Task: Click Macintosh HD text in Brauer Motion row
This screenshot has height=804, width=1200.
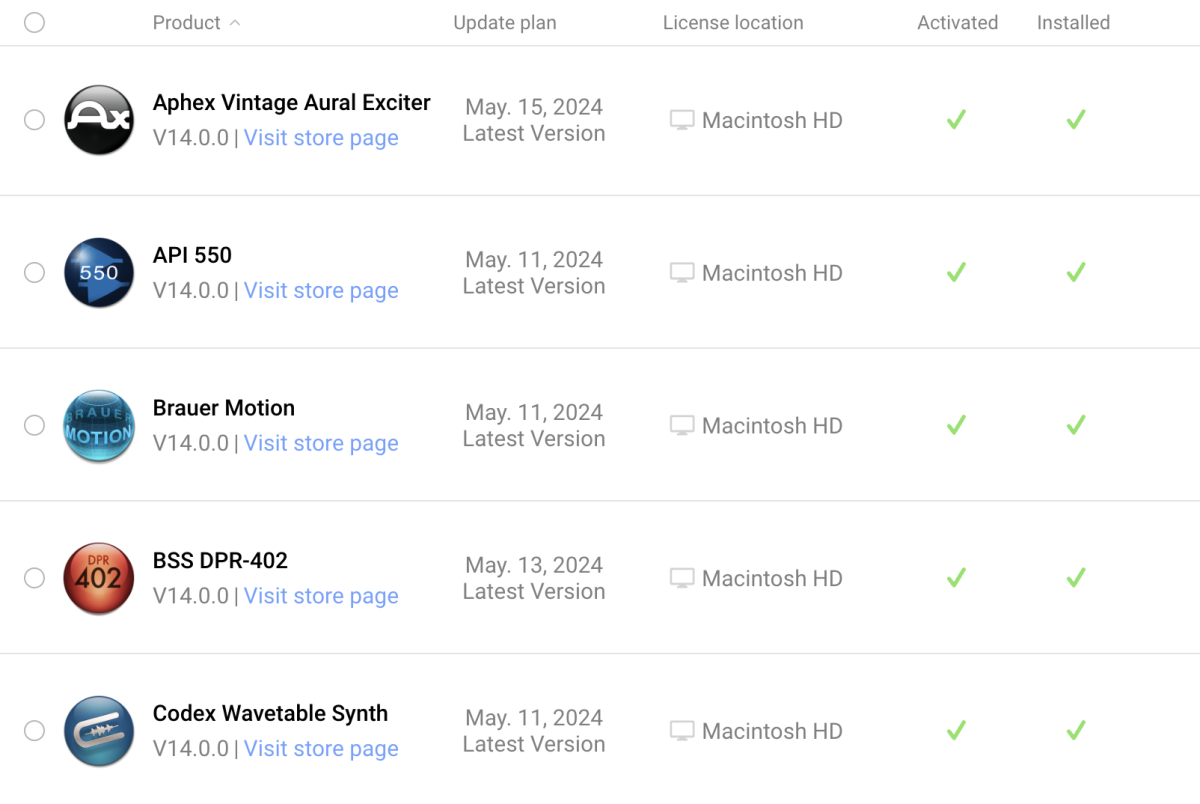Action: click(x=772, y=426)
